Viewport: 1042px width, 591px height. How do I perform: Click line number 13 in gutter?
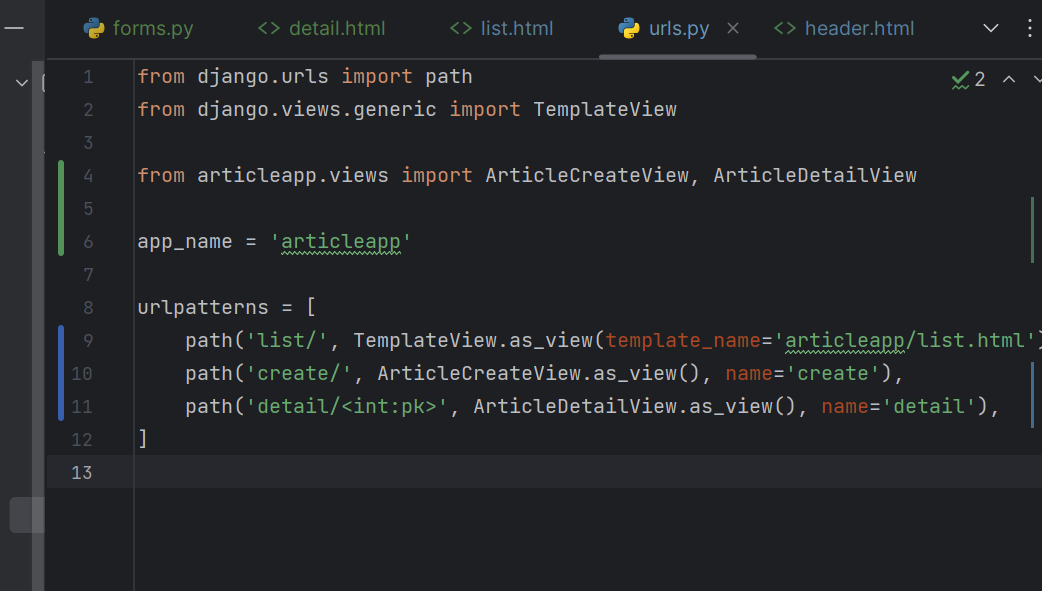tap(82, 473)
